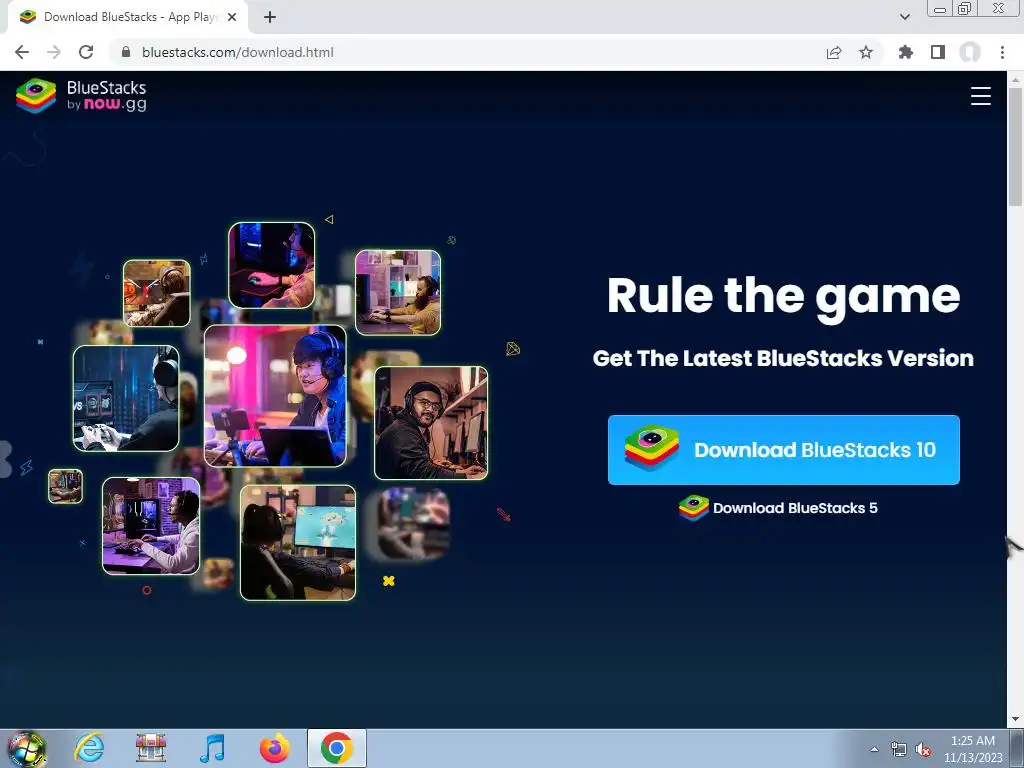Image resolution: width=1024 pixels, height=768 pixels.
Task: Open the Chrome profile avatar
Action: (x=970, y=52)
